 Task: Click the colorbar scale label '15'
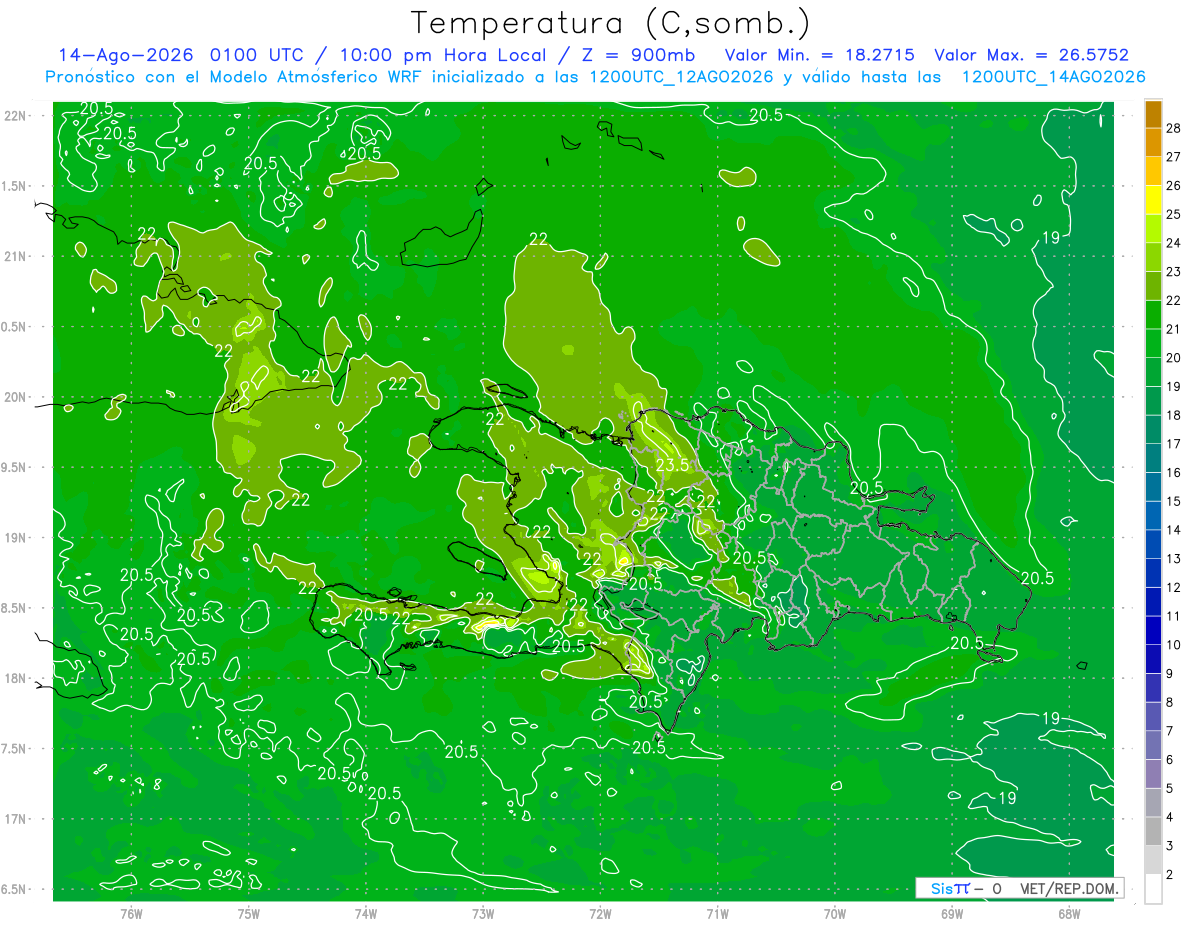click(x=1174, y=501)
